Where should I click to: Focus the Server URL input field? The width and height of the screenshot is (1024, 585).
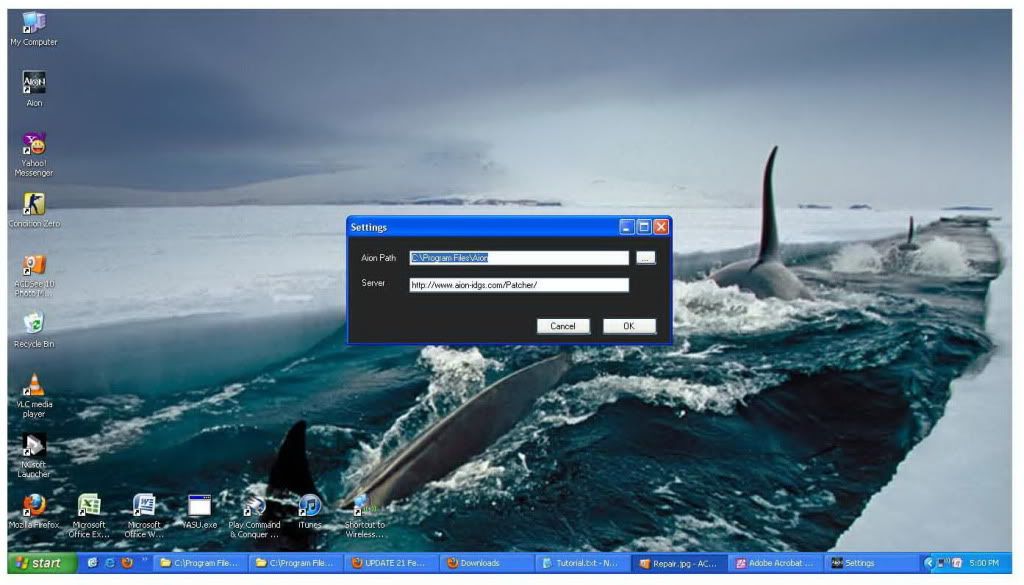pos(519,285)
